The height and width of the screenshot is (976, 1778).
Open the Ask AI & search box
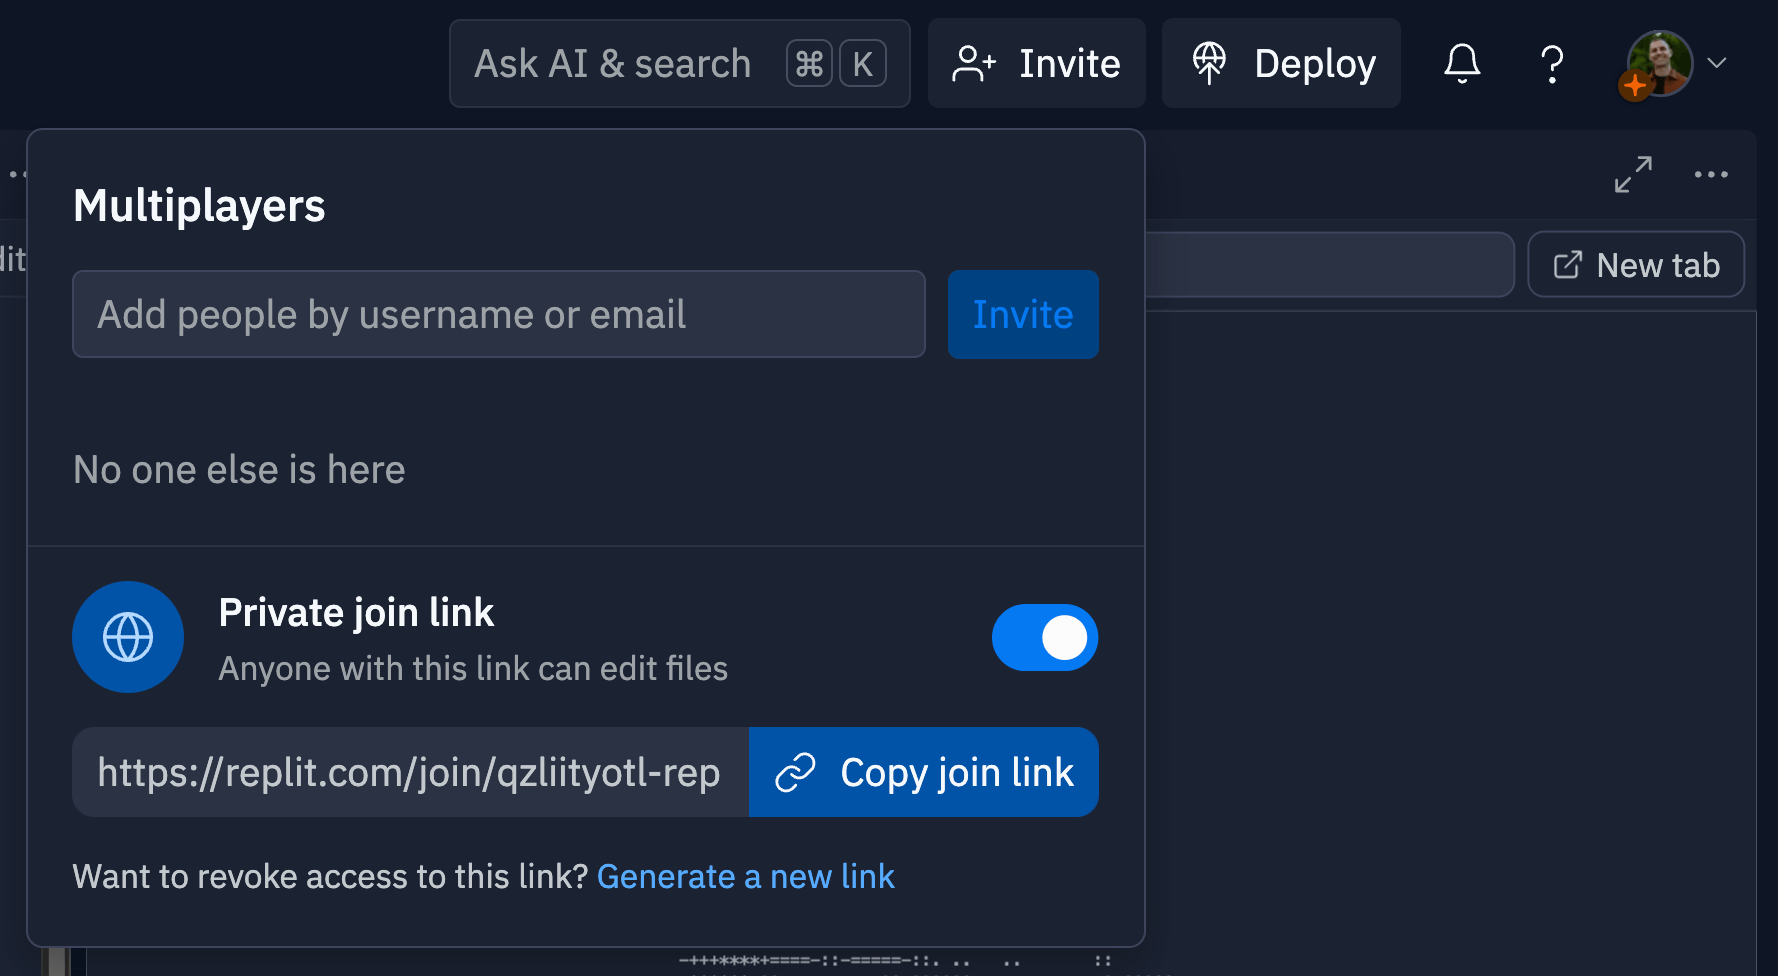coord(679,63)
